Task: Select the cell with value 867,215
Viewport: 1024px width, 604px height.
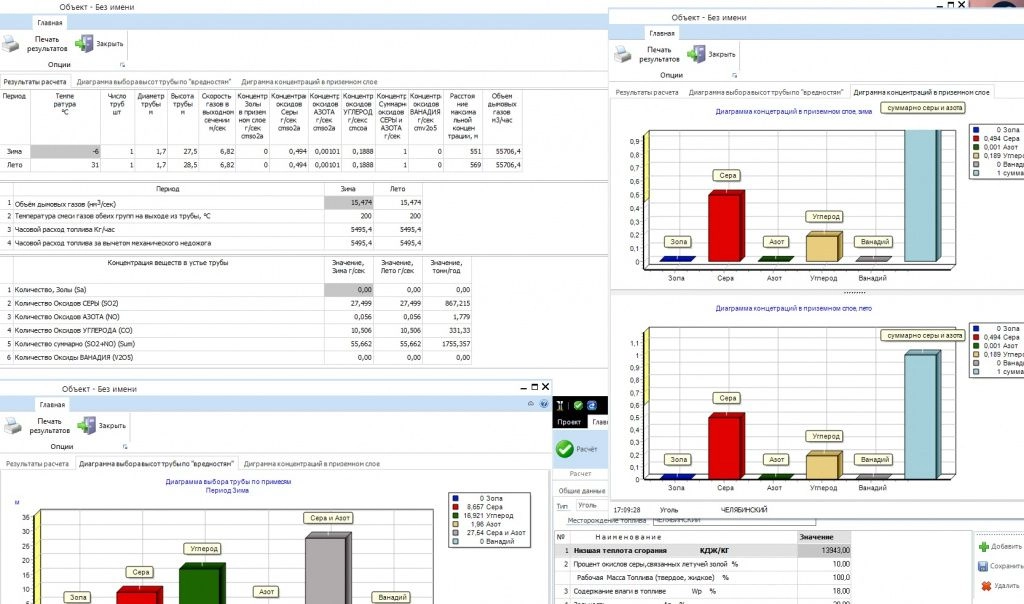Action: [x=447, y=304]
